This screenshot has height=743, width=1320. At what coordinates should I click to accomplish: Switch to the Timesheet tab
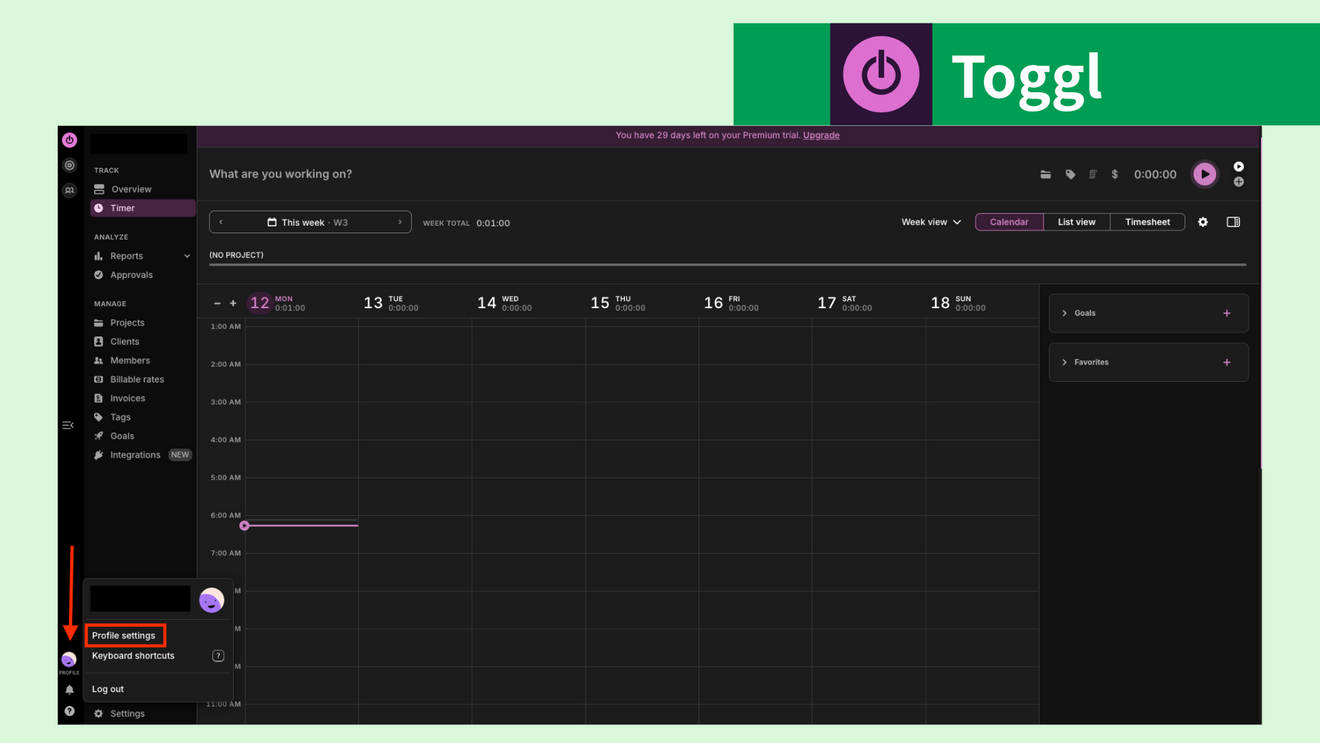pyautogui.click(x=1147, y=222)
